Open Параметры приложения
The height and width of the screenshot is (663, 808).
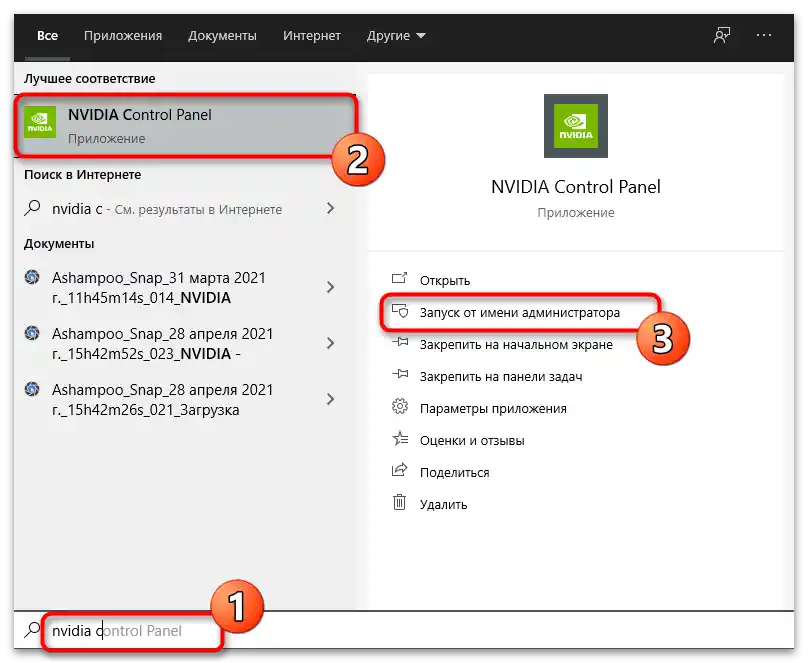[x=493, y=409]
